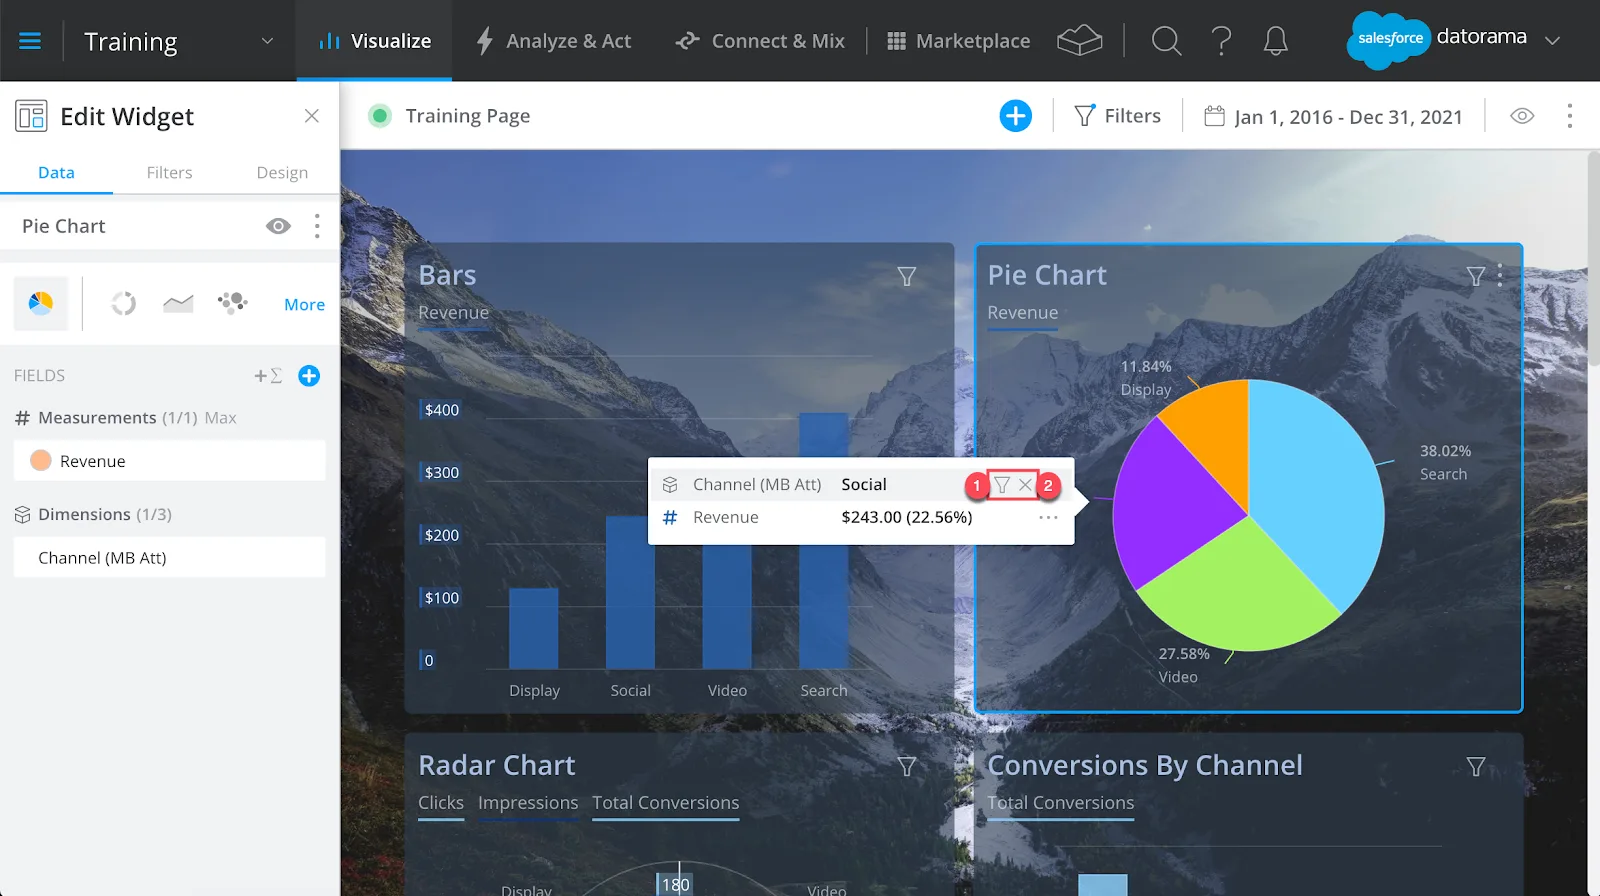Close the Edit Widget panel
The image size is (1600, 896).
(312, 116)
